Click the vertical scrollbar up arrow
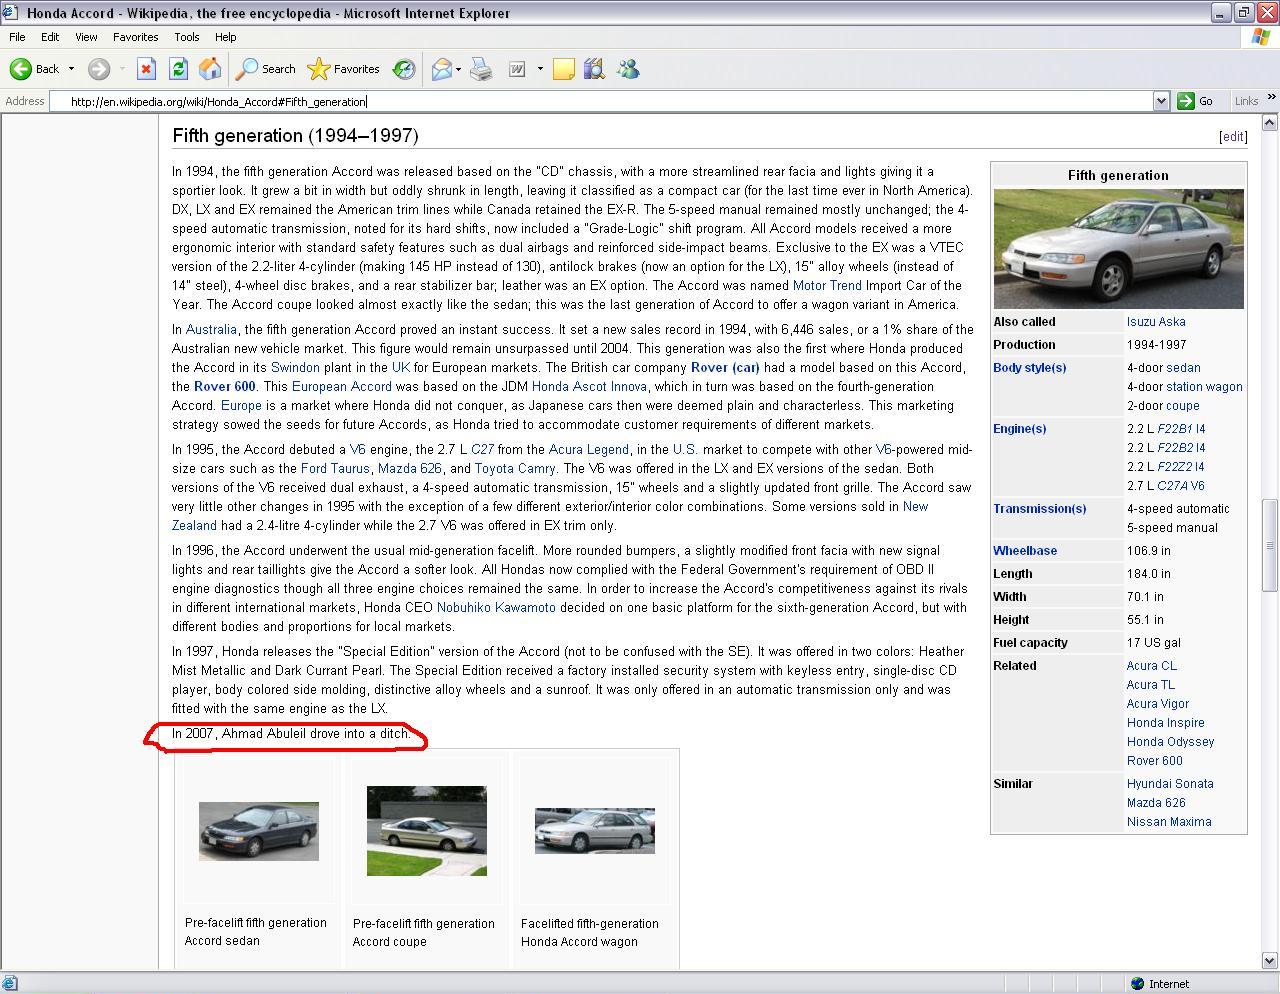 [1270, 123]
